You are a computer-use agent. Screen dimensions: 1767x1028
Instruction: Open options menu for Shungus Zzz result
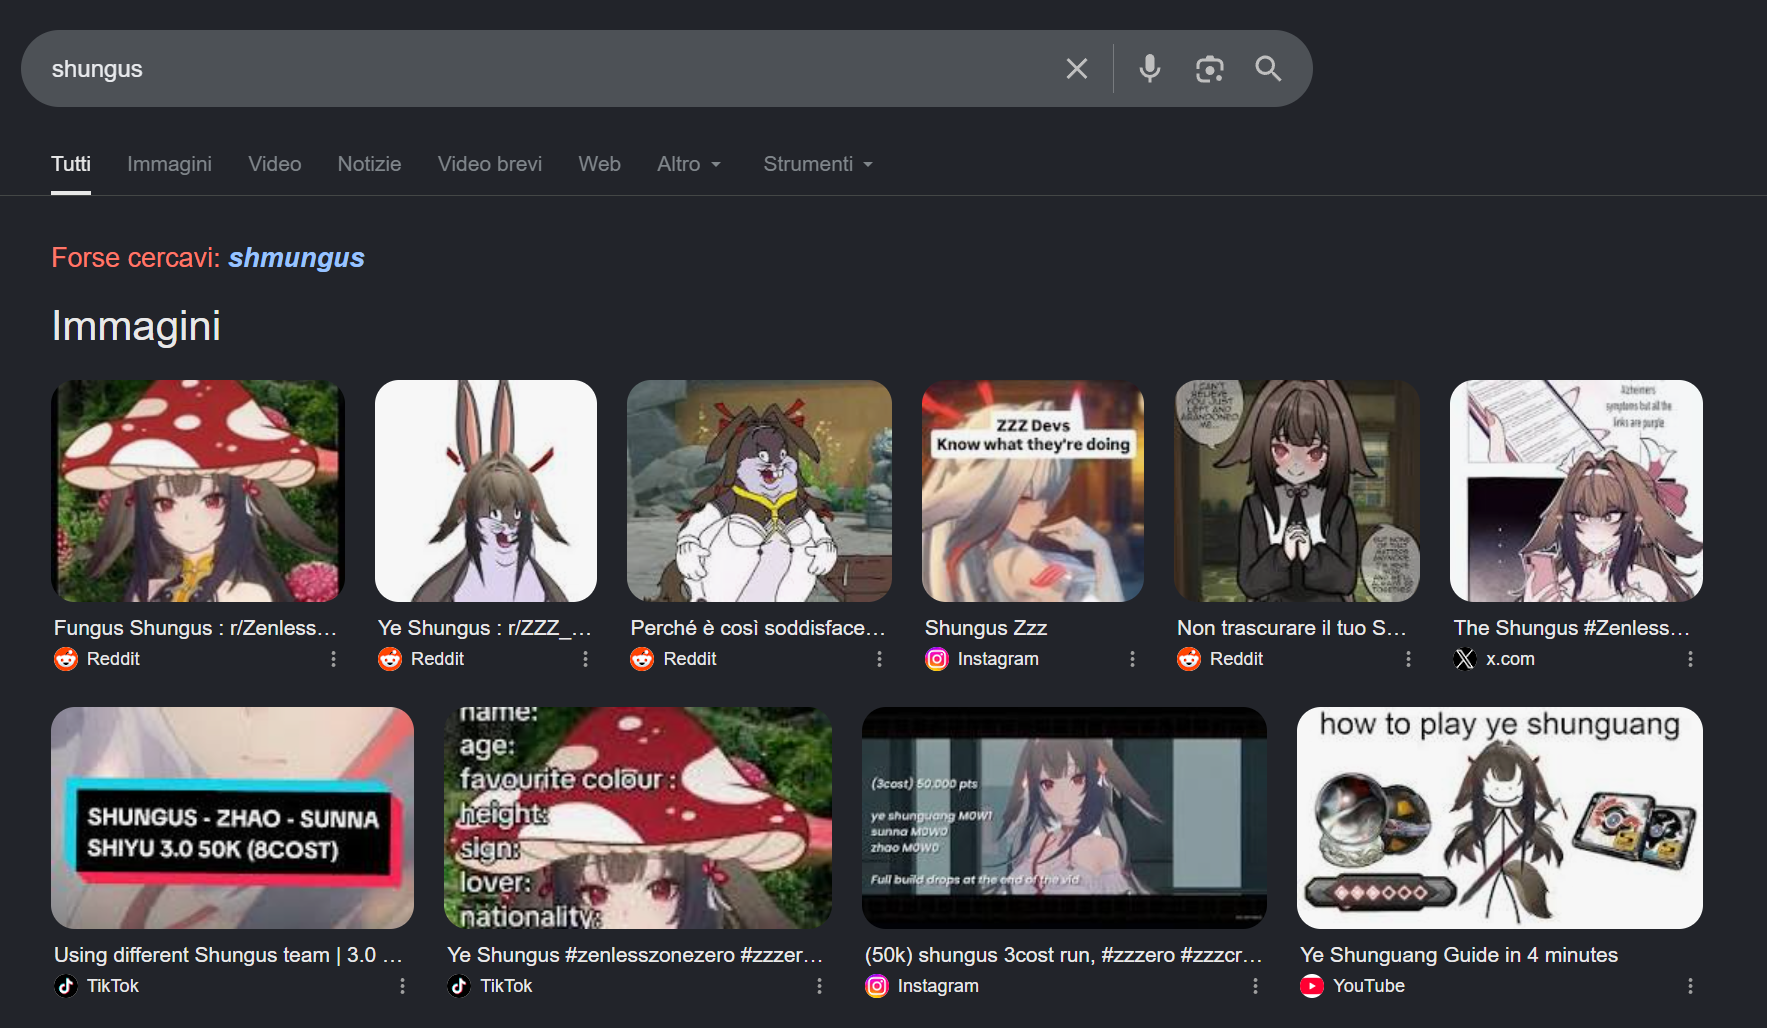click(1133, 659)
